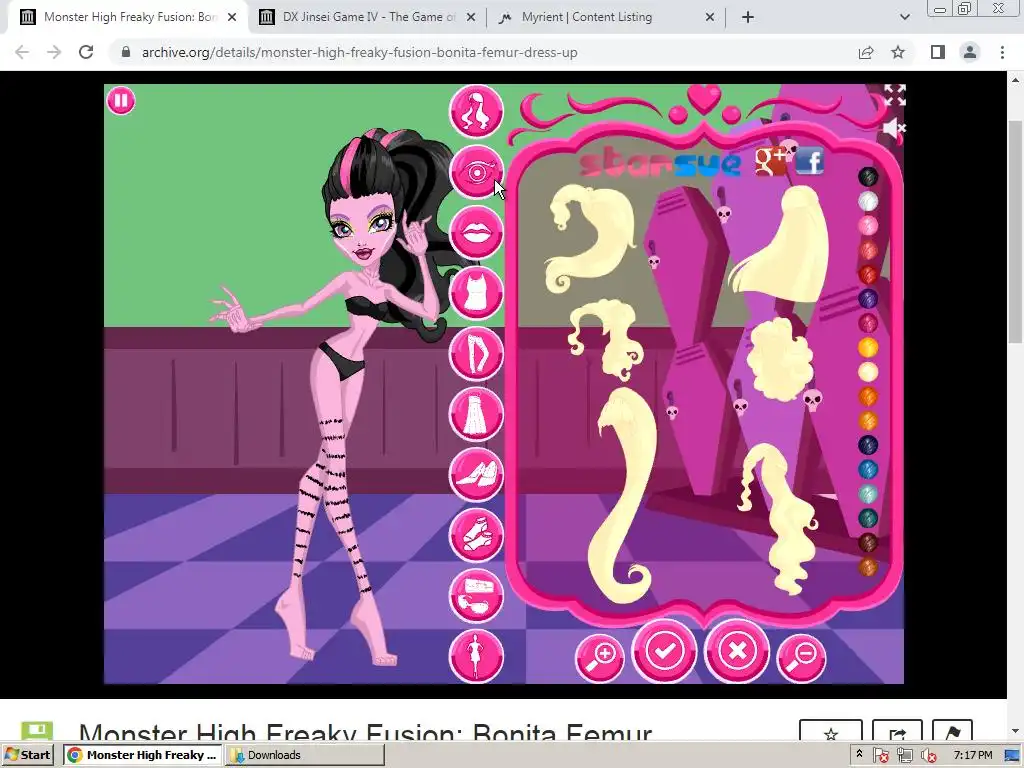Share this page from the toolbar
The width and height of the screenshot is (1024, 768).
pyautogui.click(x=866, y=52)
